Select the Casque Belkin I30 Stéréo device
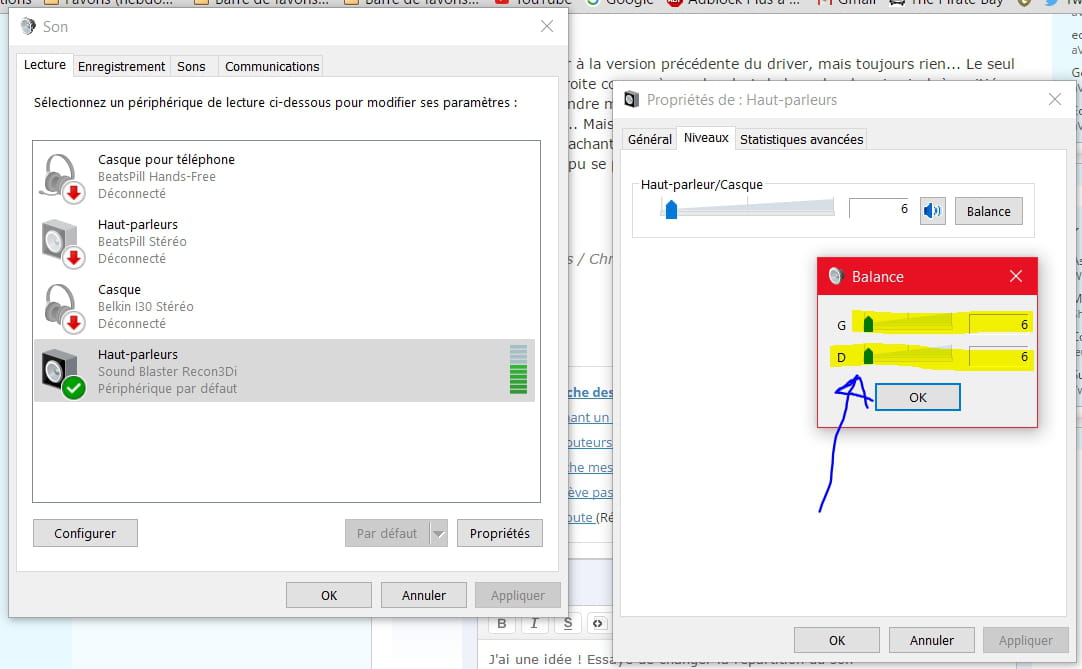1082x669 pixels. pos(284,307)
